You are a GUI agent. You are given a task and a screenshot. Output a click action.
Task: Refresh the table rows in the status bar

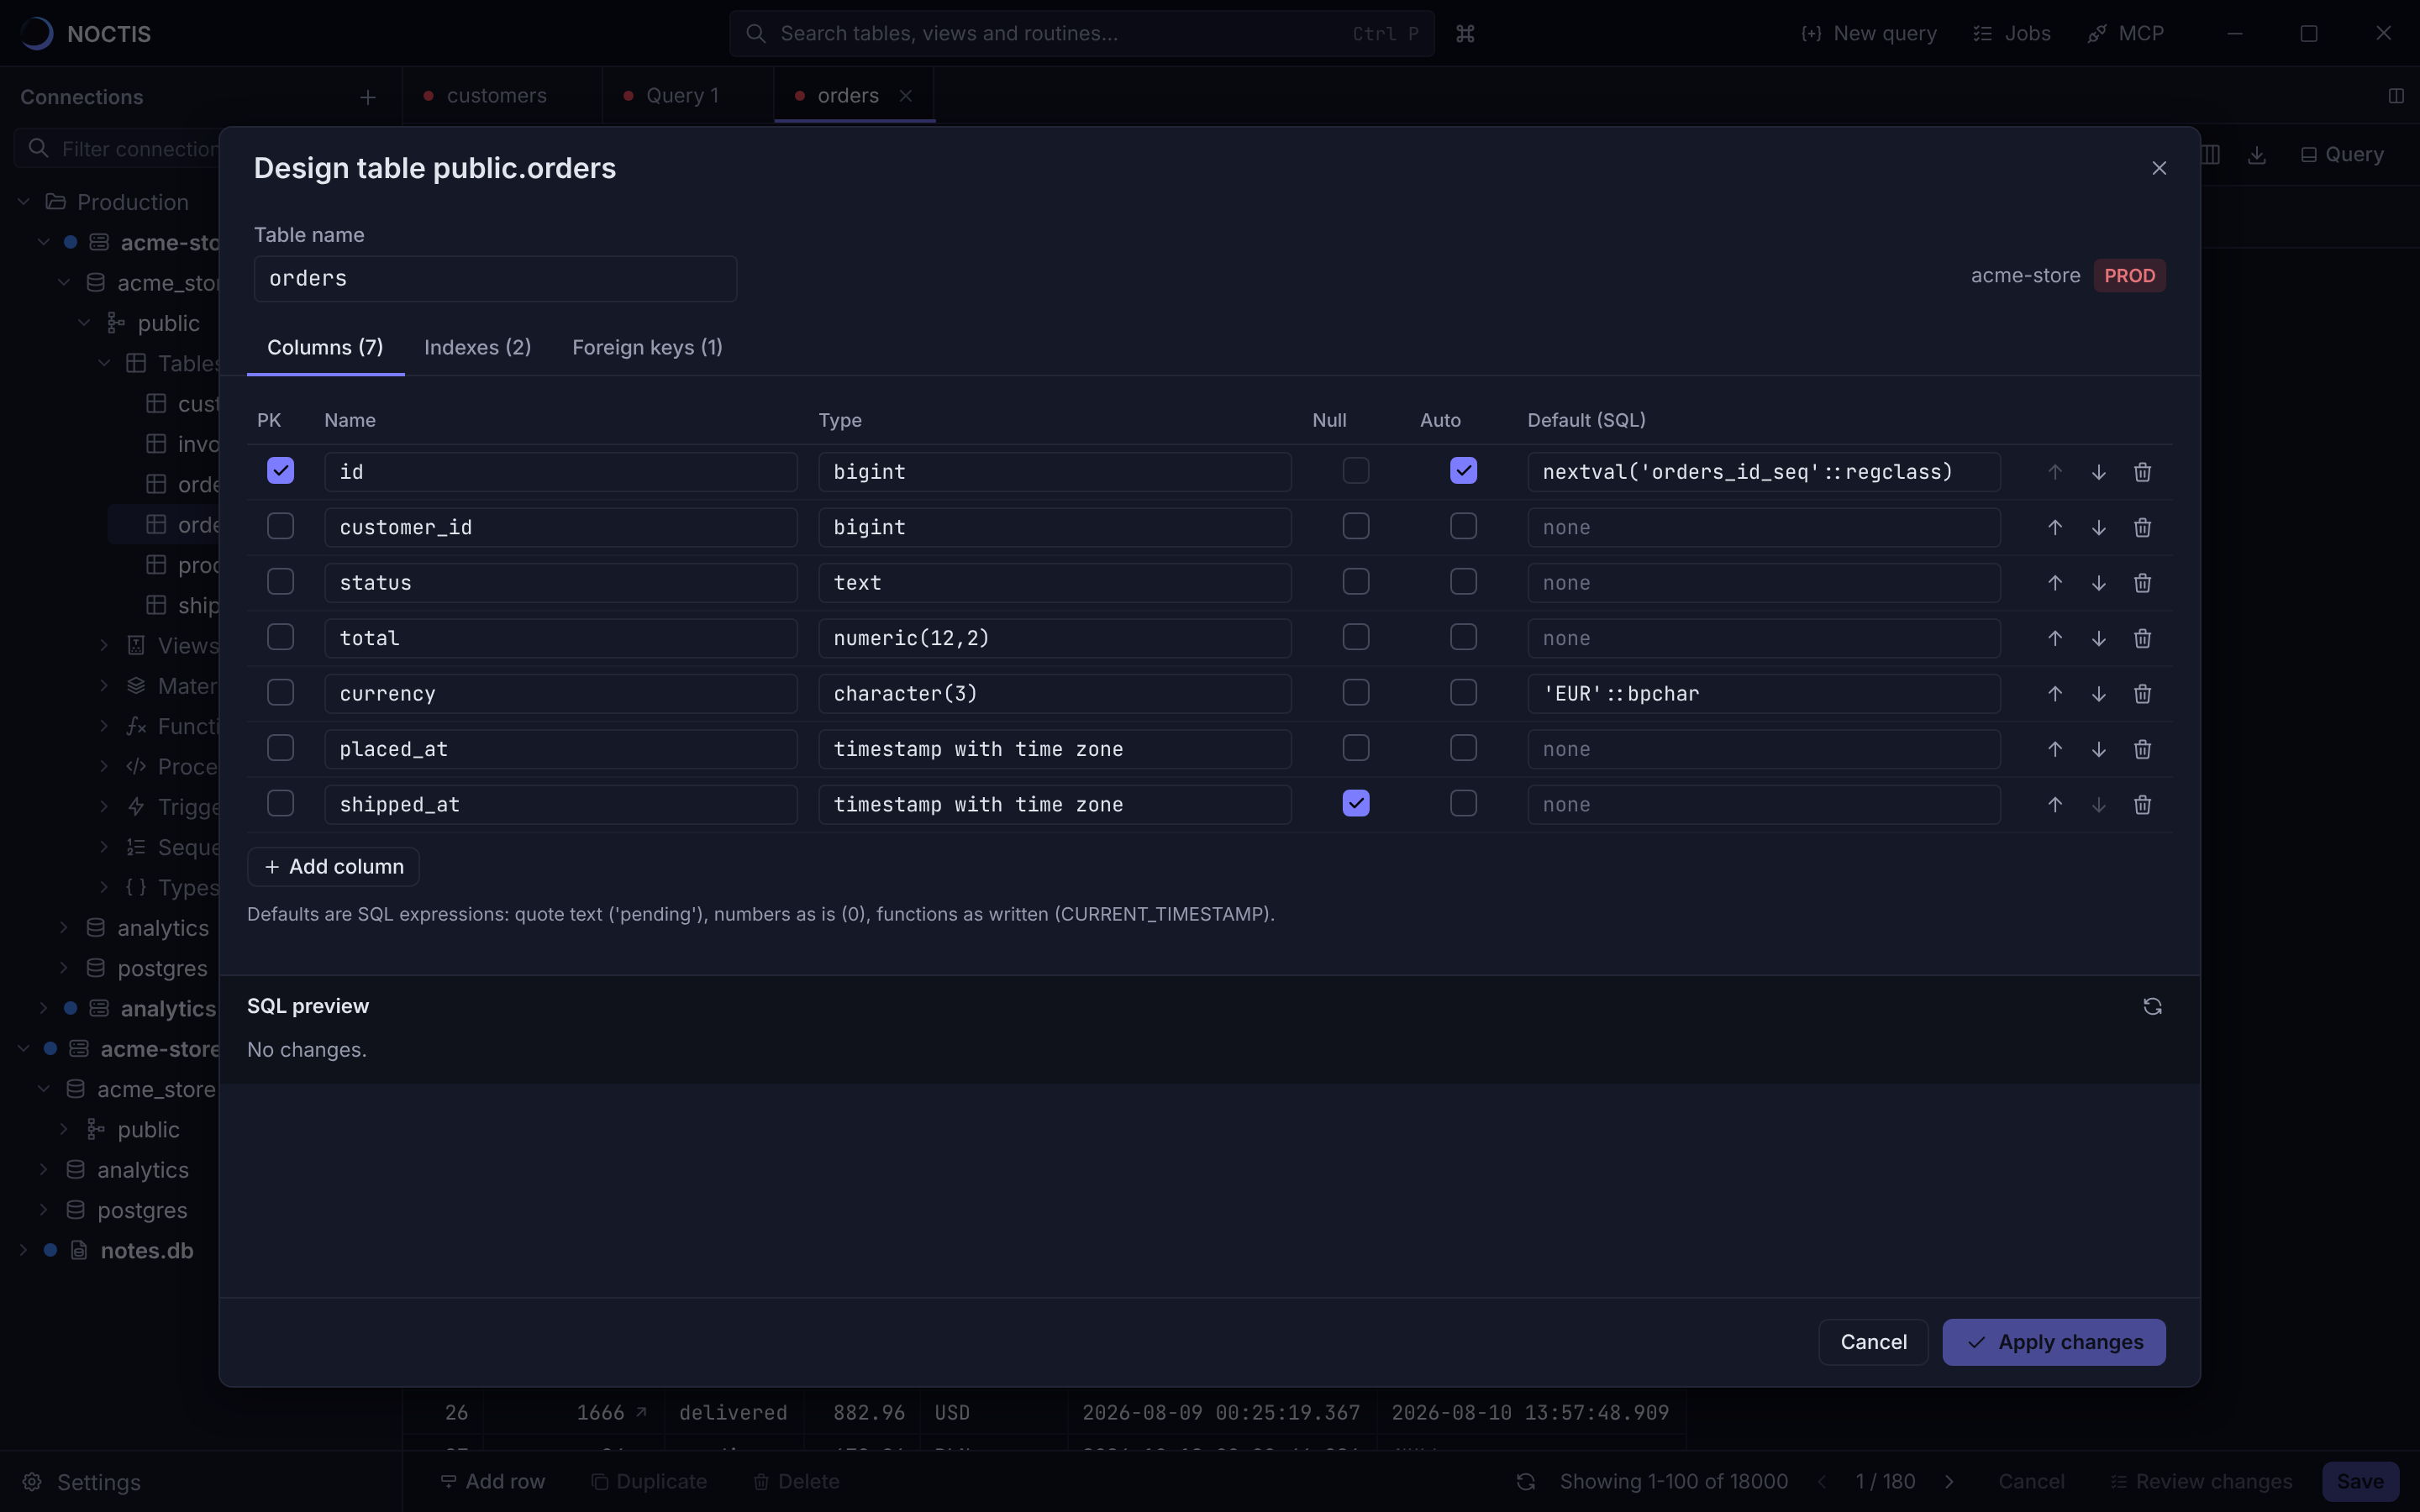point(1525,1481)
